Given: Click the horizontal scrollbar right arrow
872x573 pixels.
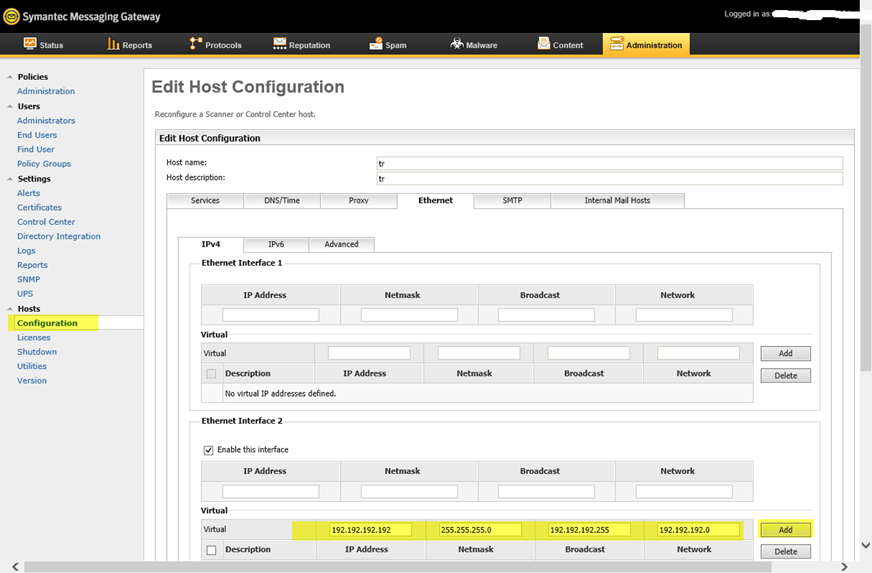Looking at the screenshot, I should 844,567.
